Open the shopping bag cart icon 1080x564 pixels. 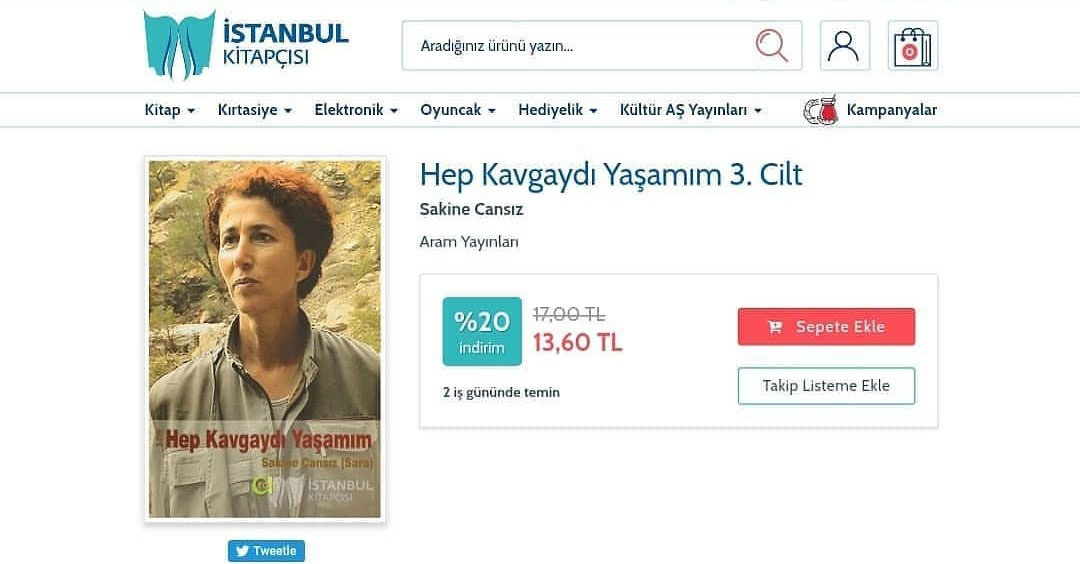tap(913, 46)
